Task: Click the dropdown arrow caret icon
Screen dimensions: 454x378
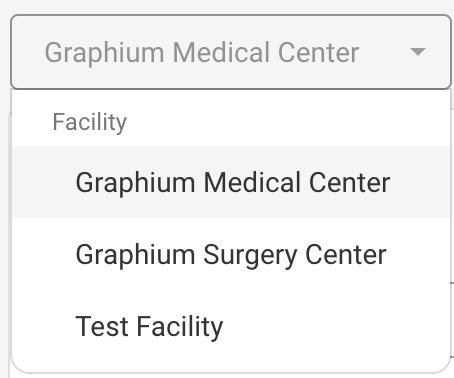Action: coord(418,52)
